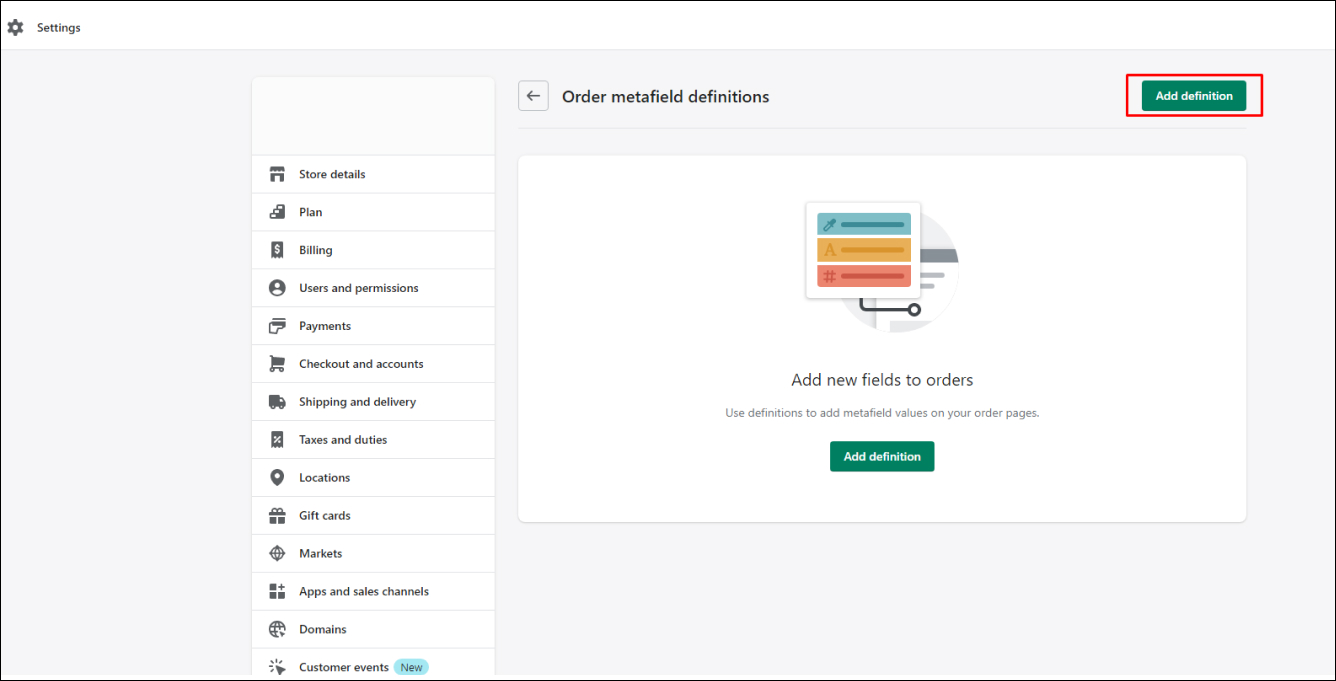Click the Use definitions description text
1336x681 pixels.
tap(882, 413)
